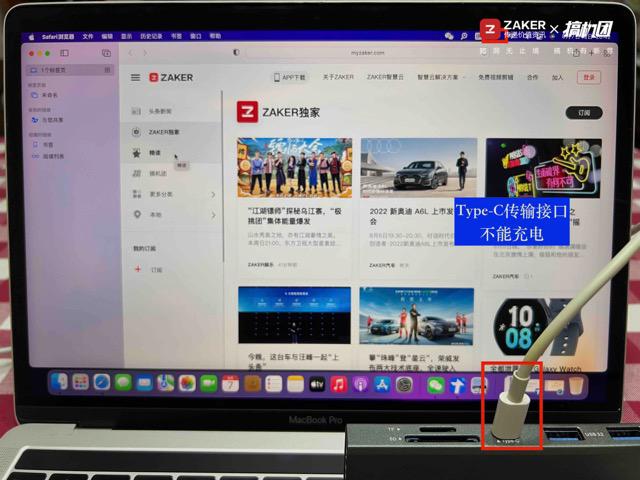Open the 历史记录 menu
This screenshot has height=480, width=640.
pos(151,36)
